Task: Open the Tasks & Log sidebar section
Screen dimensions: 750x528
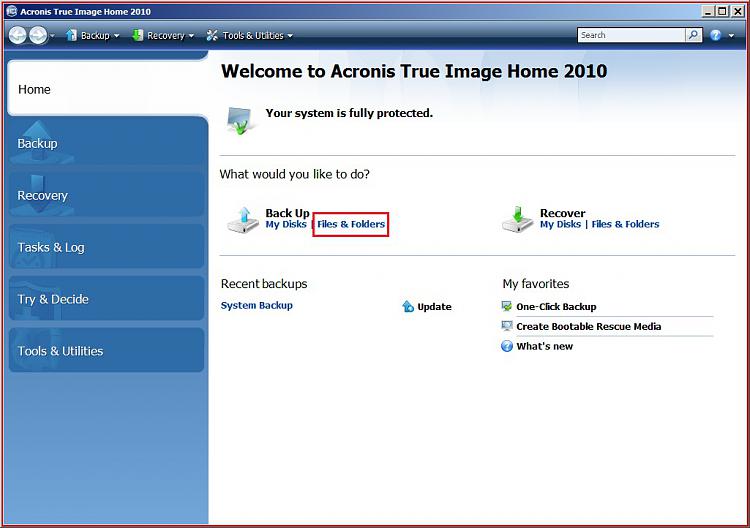Action: click(x=106, y=247)
